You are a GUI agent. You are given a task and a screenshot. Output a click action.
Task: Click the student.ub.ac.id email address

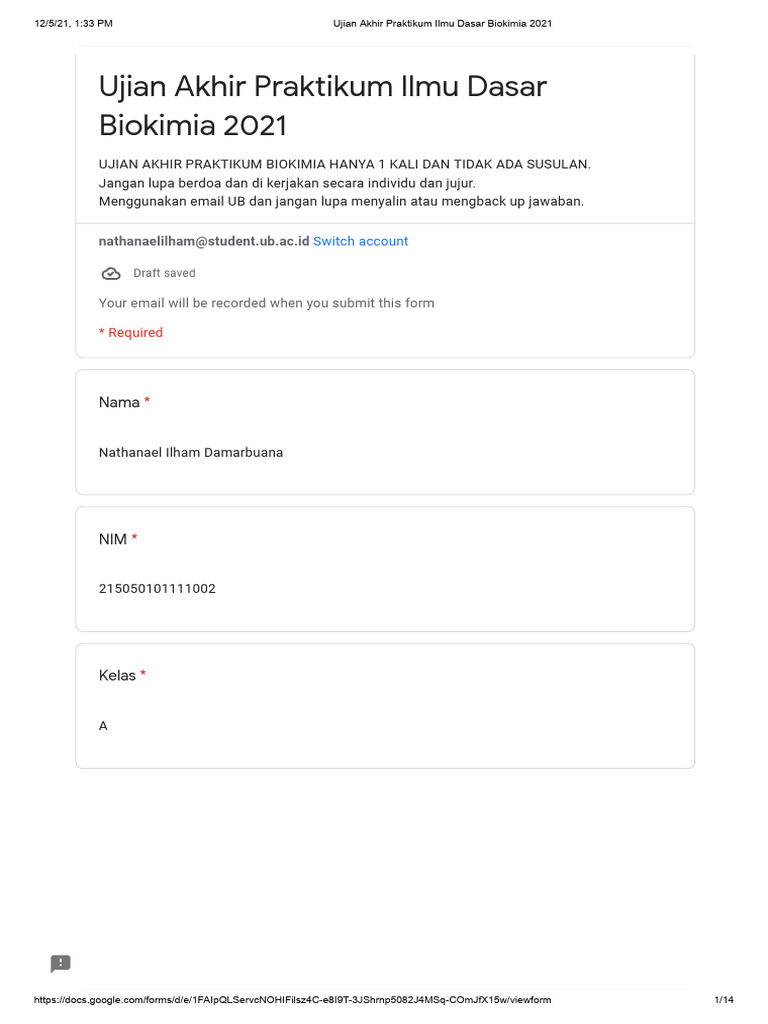click(x=204, y=241)
